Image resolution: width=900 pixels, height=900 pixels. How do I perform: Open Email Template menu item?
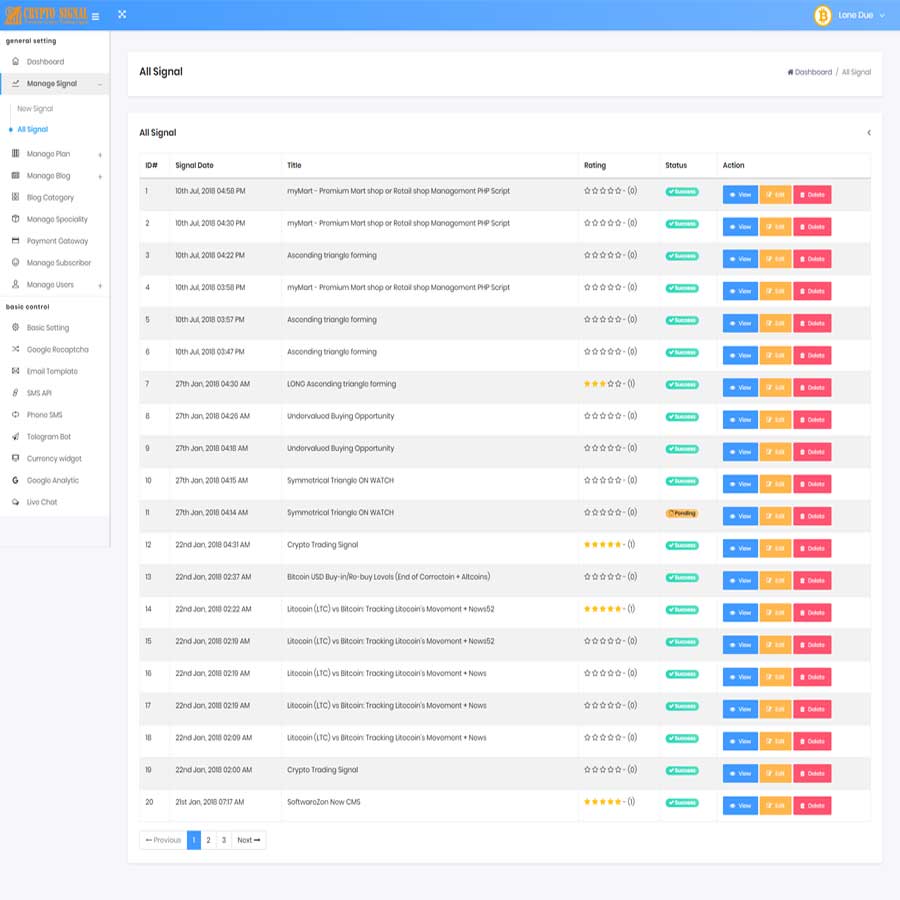tap(52, 371)
